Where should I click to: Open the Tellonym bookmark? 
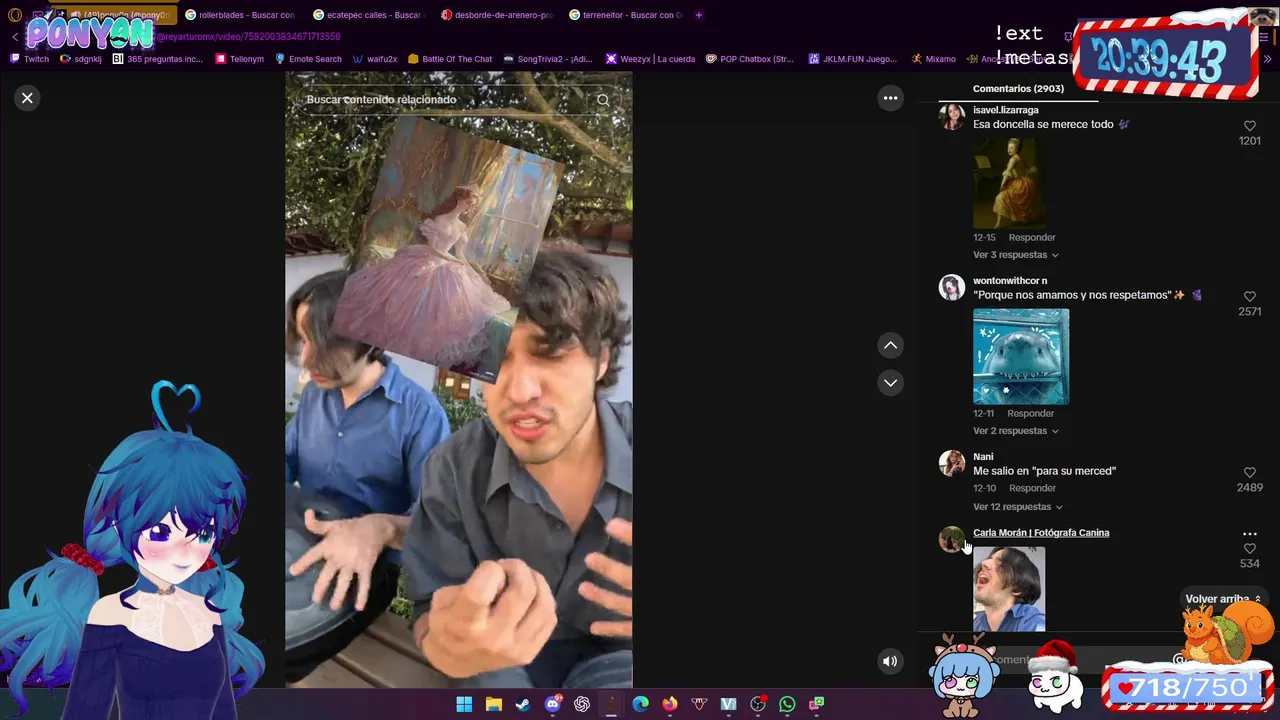[x=240, y=59]
